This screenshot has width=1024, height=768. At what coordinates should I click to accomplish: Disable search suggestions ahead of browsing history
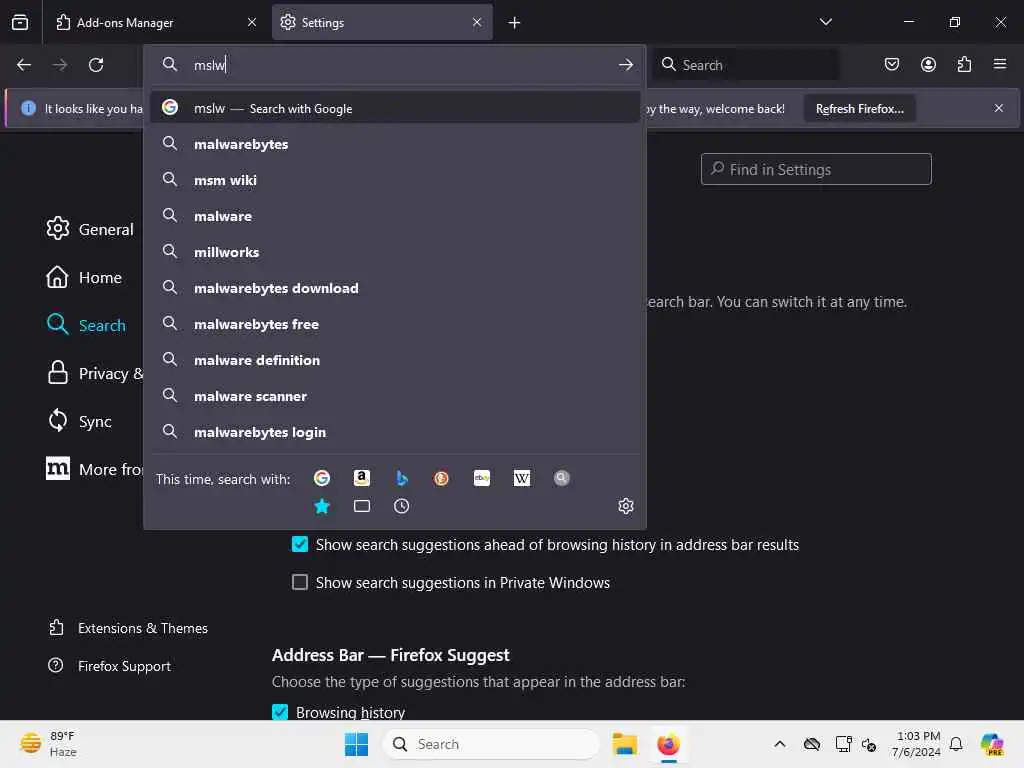pos(300,544)
